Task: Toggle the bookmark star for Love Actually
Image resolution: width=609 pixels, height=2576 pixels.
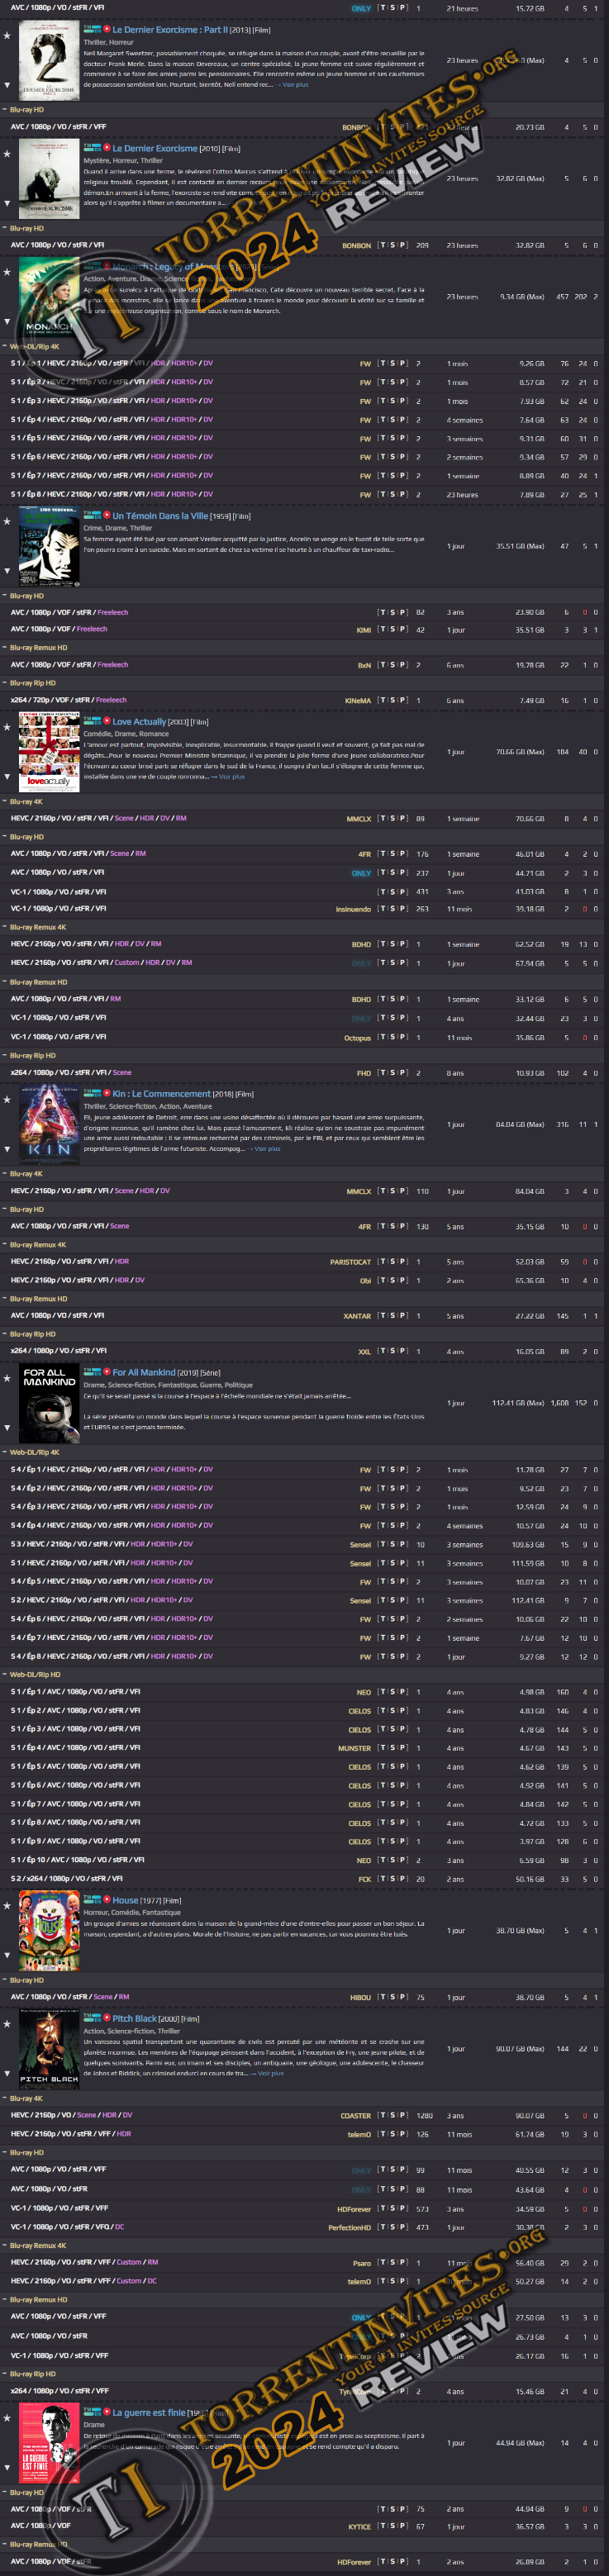Action: pos(7,727)
